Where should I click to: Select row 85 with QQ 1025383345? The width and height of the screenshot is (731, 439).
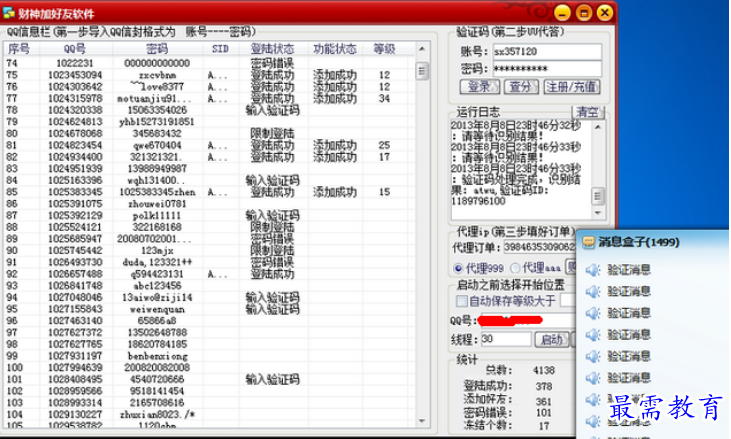pyautogui.click(x=209, y=192)
